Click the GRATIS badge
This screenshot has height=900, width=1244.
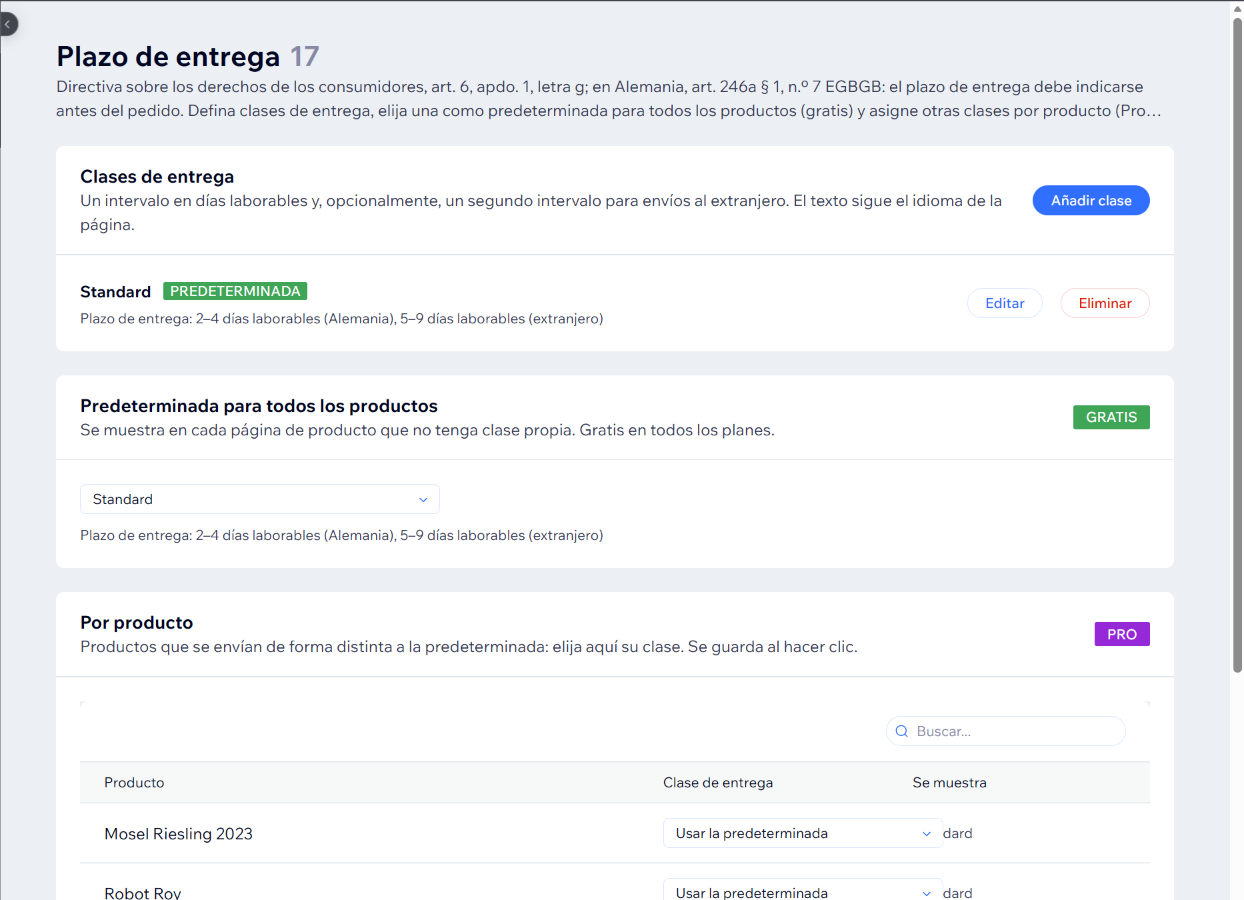pos(1111,417)
